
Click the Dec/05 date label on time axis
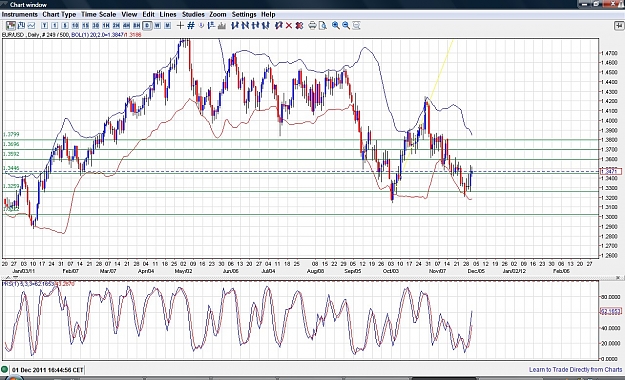[476, 271]
